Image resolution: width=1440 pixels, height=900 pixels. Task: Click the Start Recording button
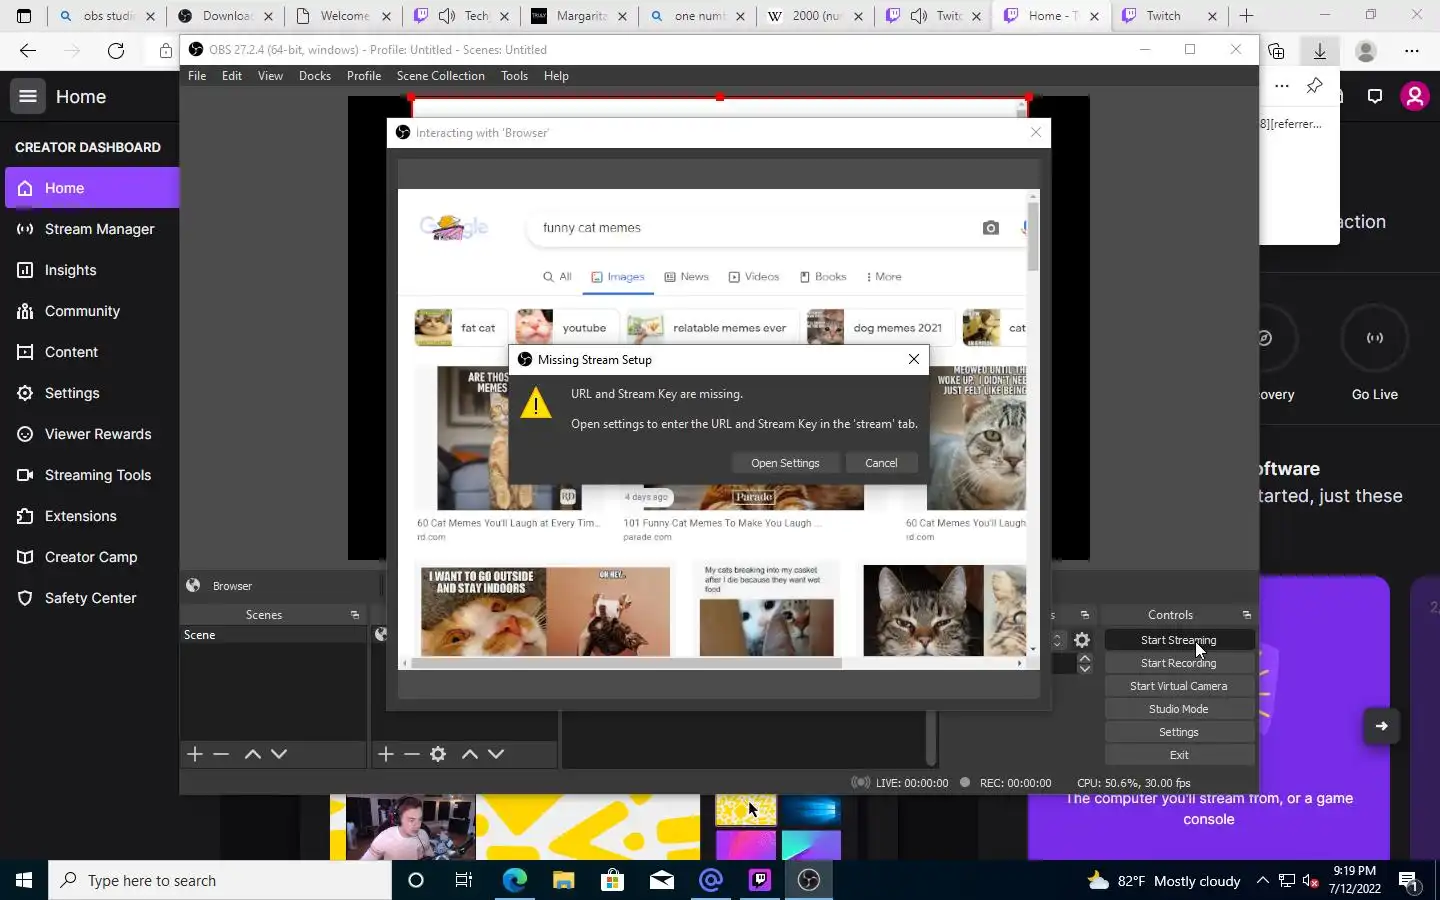pos(1178,663)
